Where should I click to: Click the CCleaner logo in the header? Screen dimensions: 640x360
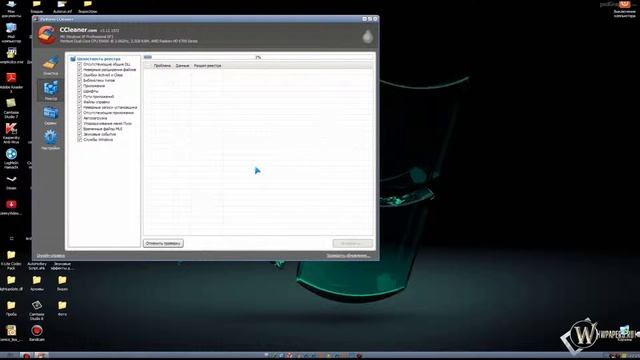(47, 35)
